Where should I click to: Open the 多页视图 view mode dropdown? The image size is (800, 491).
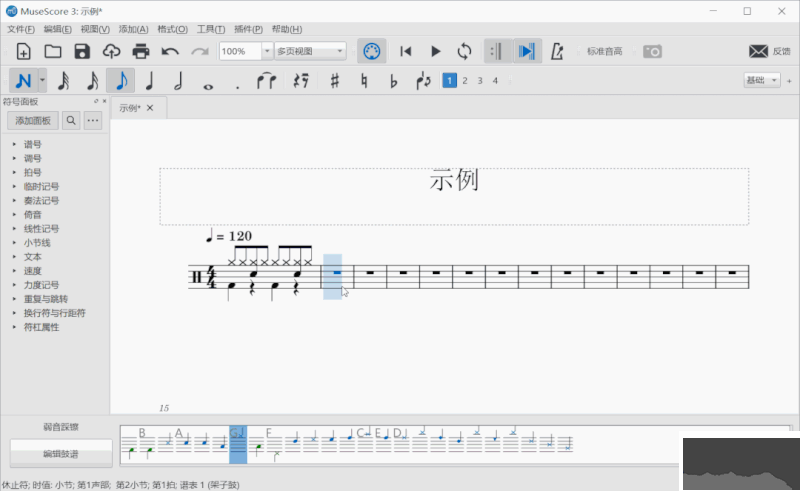click(x=340, y=51)
